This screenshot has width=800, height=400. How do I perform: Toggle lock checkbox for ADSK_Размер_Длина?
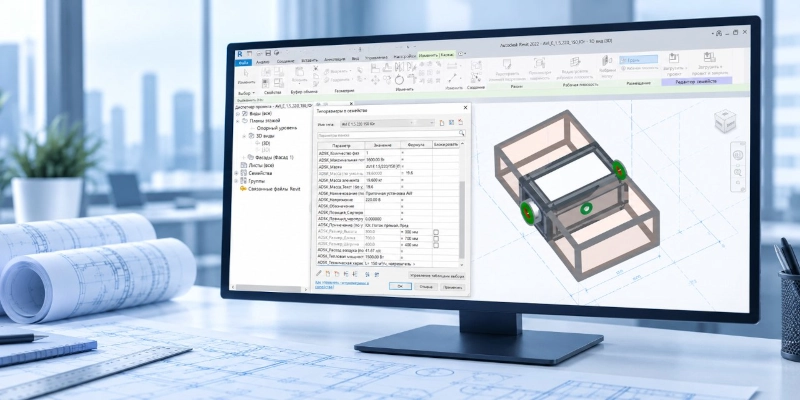436,239
